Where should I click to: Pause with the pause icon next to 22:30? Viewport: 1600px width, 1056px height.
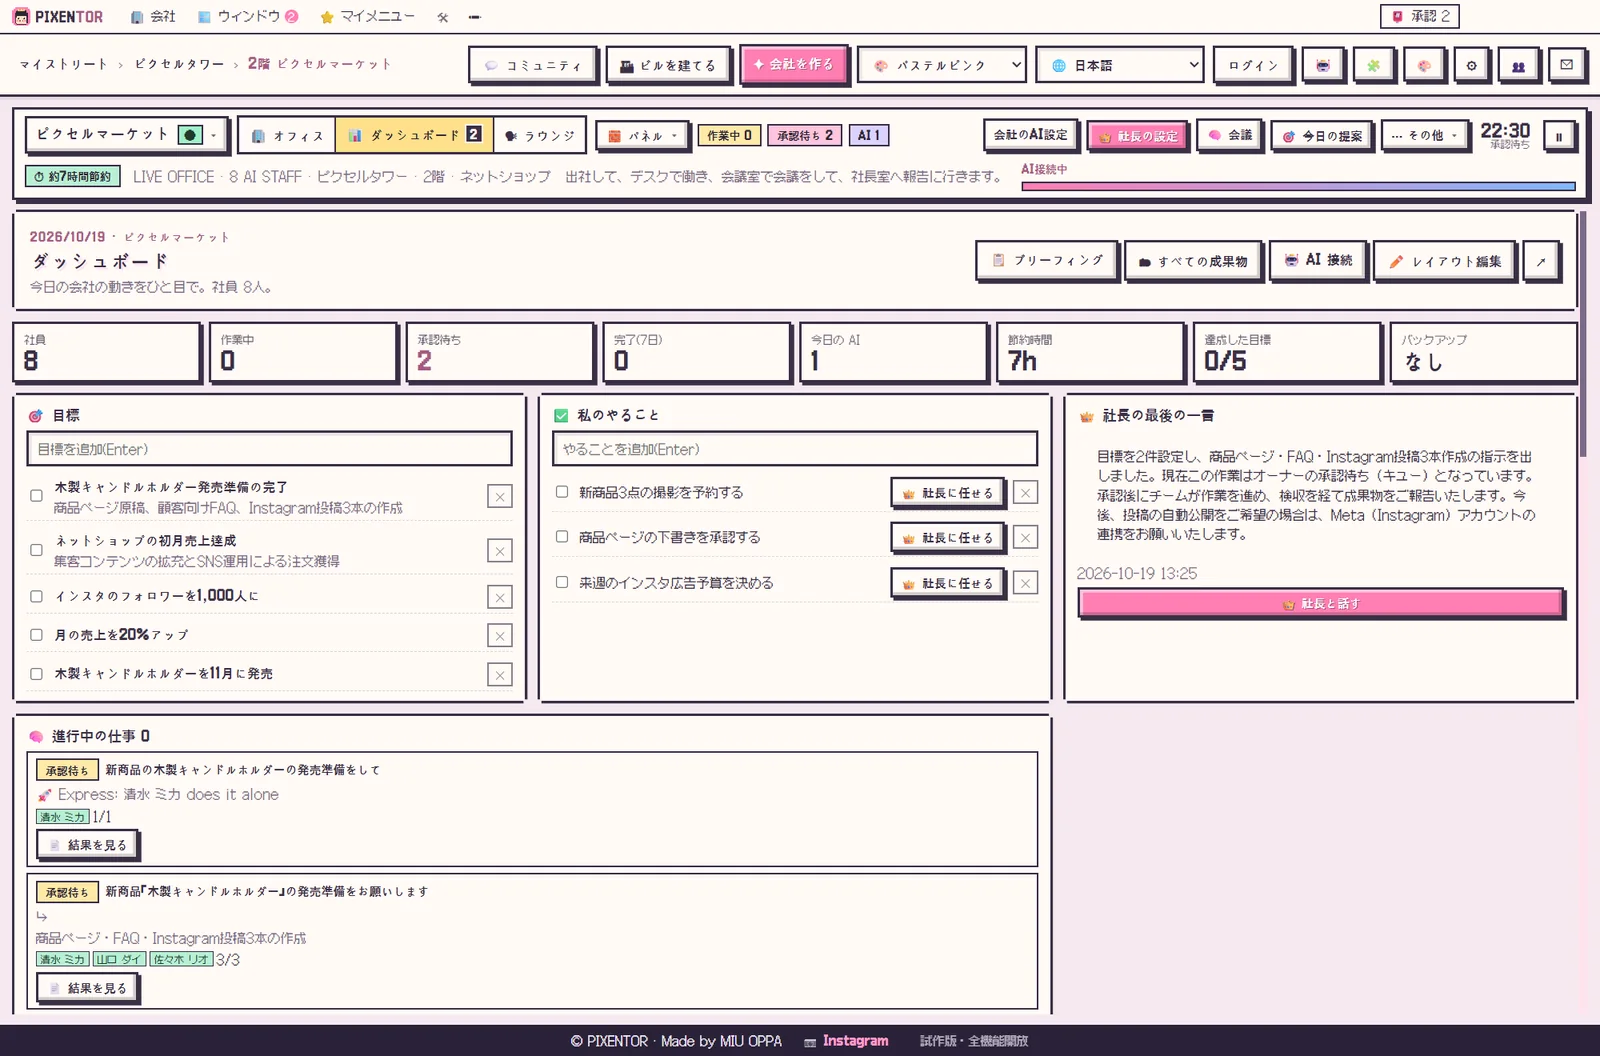[x=1559, y=136]
